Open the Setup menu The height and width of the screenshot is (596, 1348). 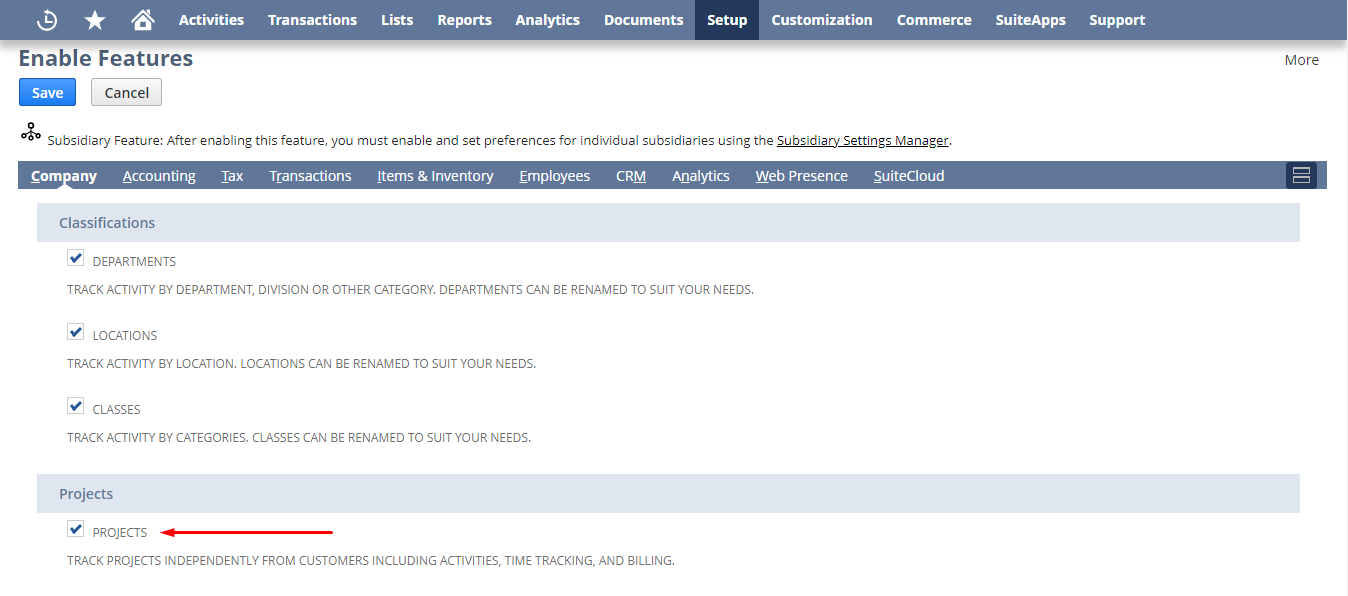click(x=726, y=19)
